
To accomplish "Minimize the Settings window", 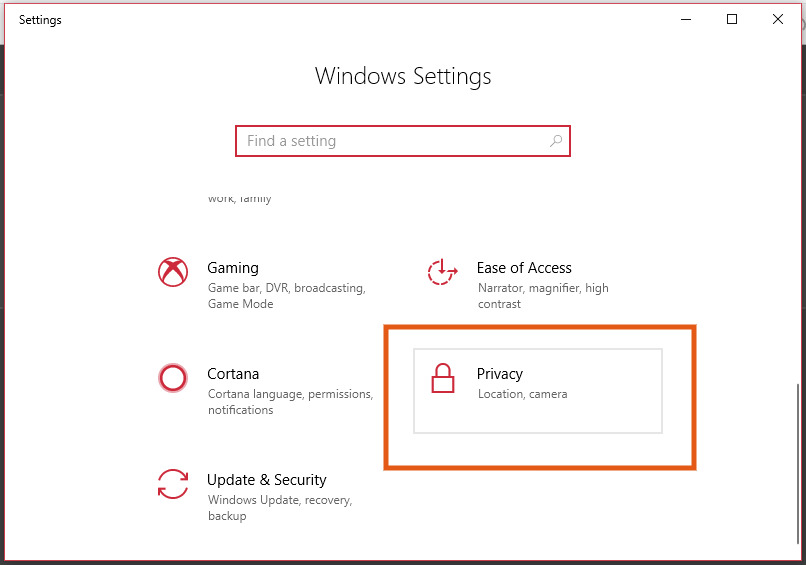I will point(686,20).
